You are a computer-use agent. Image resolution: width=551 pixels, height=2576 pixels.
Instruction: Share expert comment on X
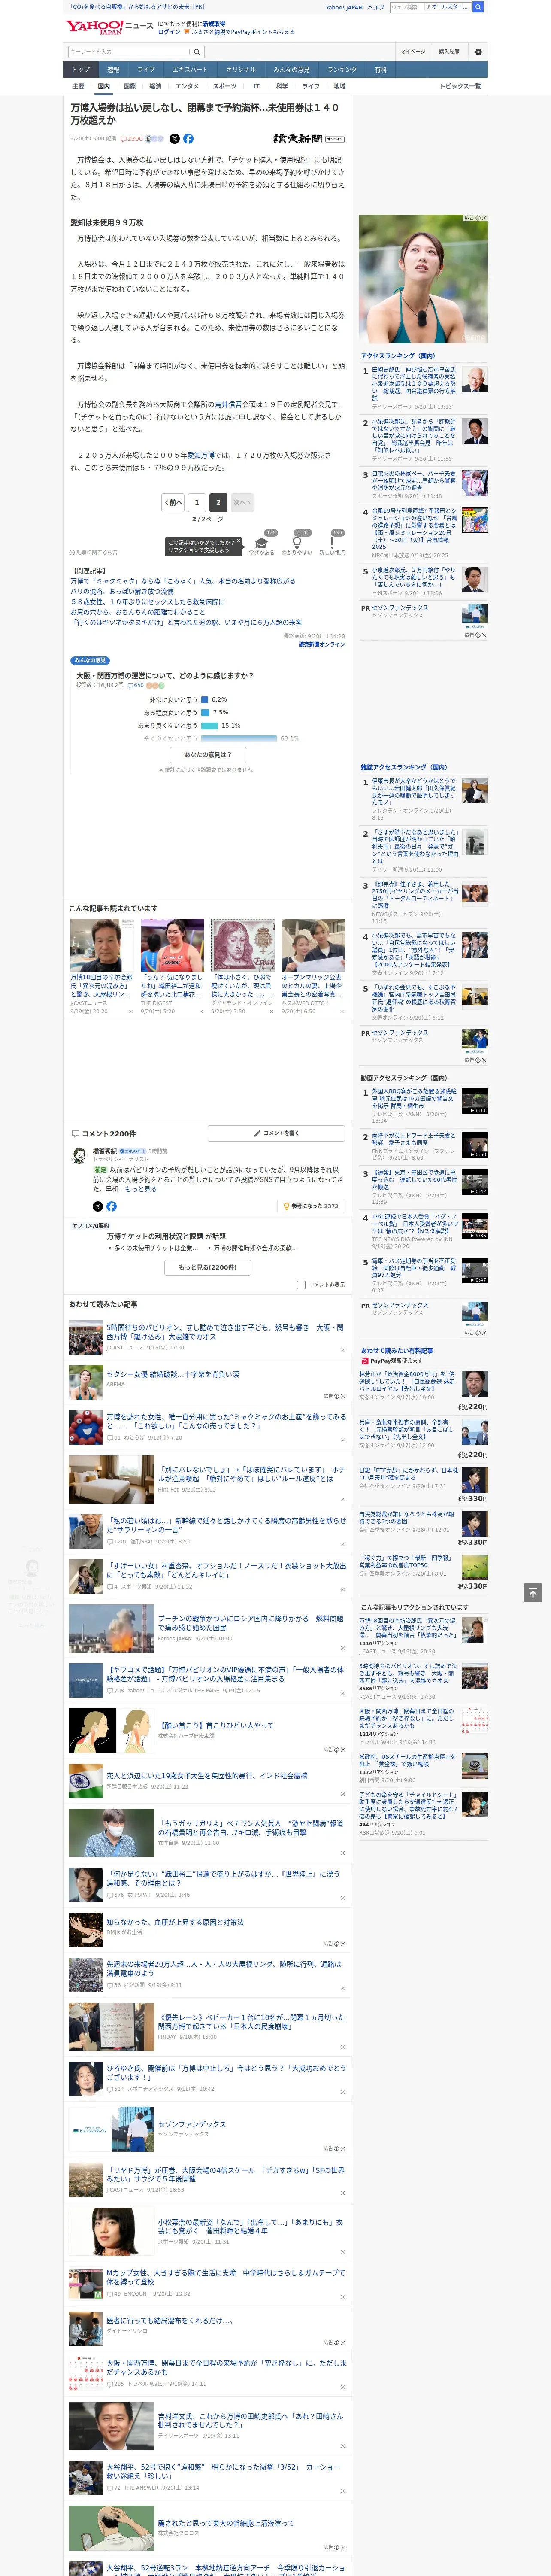tap(98, 1206)
